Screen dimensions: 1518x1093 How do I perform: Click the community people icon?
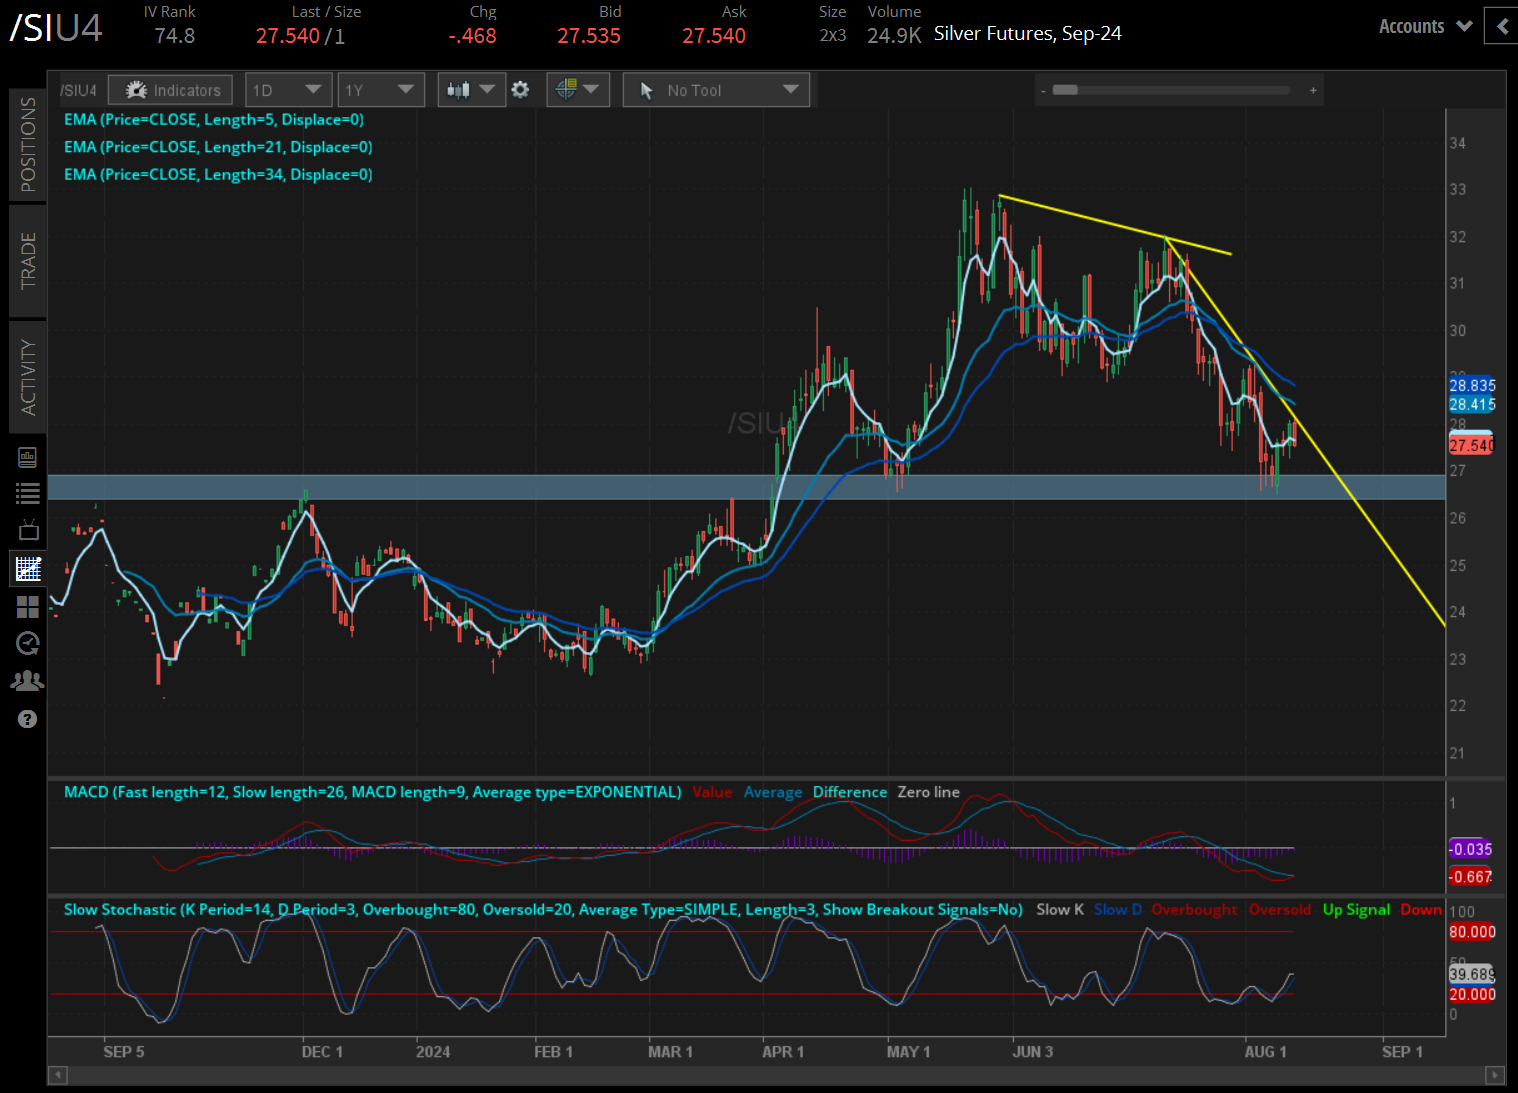point(28,680)
